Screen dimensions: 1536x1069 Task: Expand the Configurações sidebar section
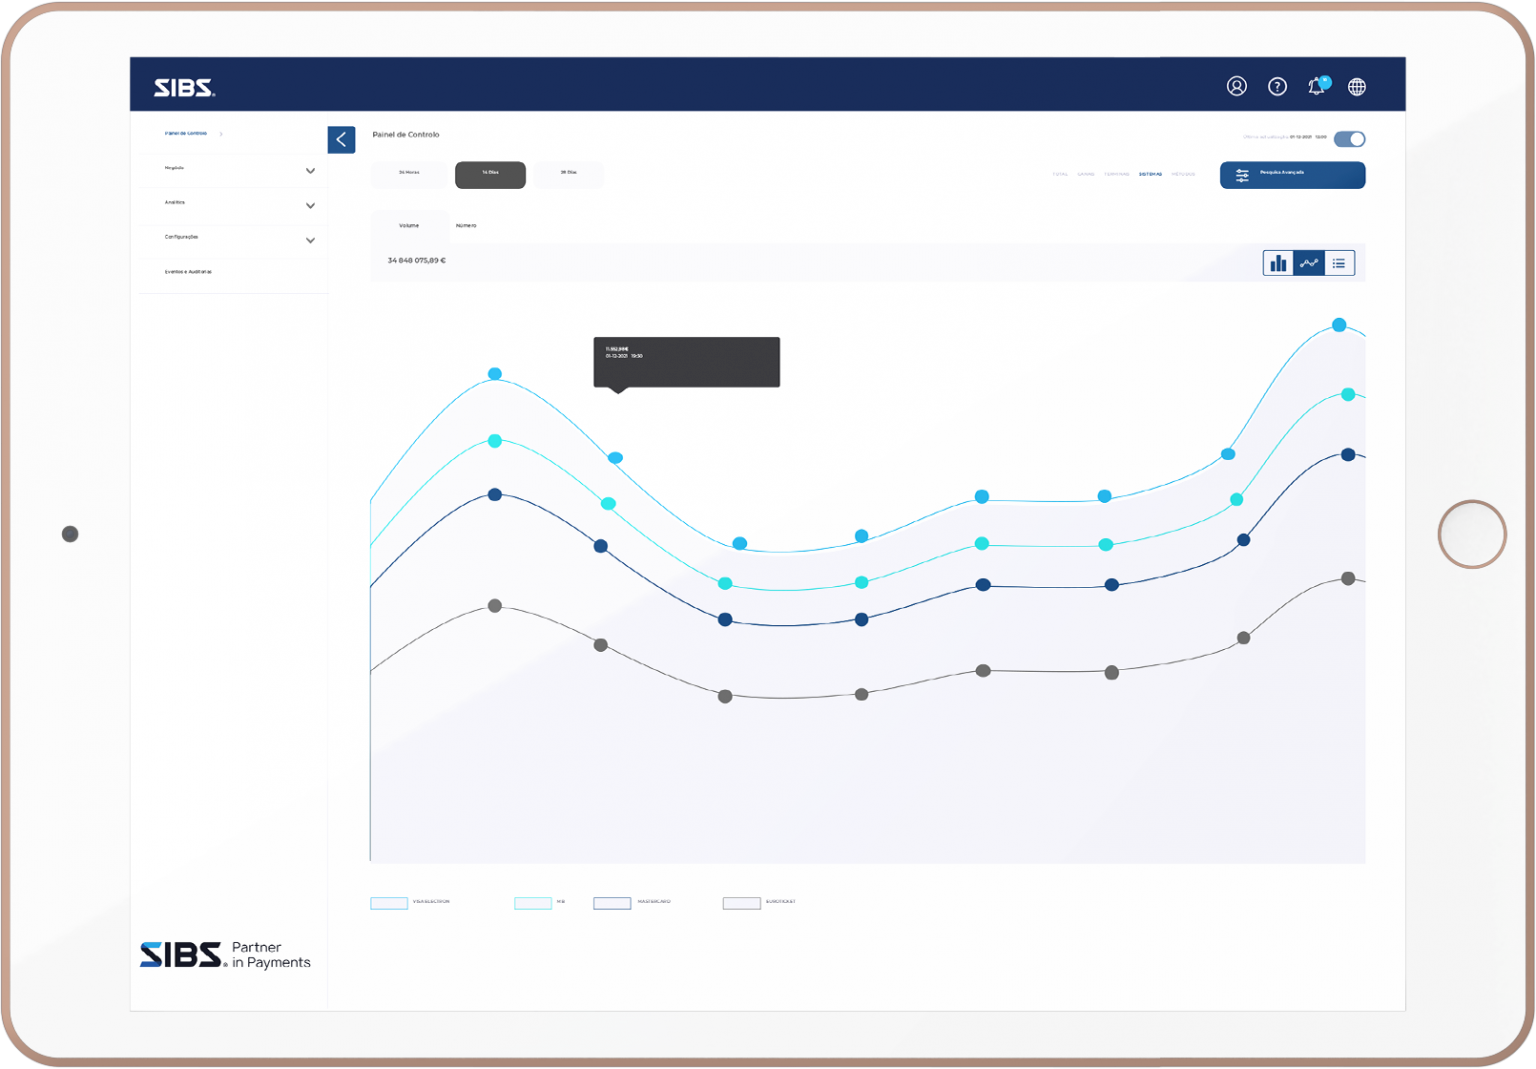[310, 241]
